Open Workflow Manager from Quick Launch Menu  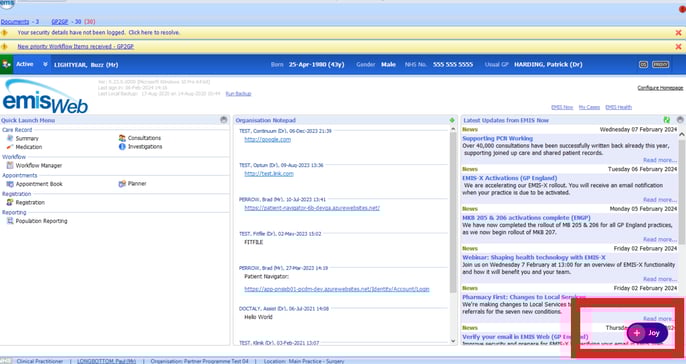(39, 165)
